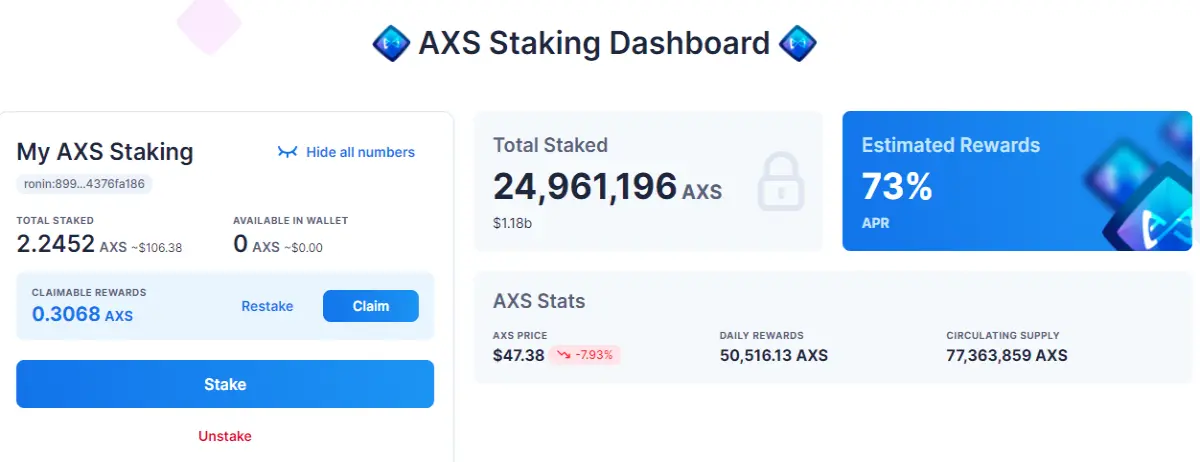1200x462 pixels.
Task: Select the red Unstake link
Action: [x=225, y=436]
